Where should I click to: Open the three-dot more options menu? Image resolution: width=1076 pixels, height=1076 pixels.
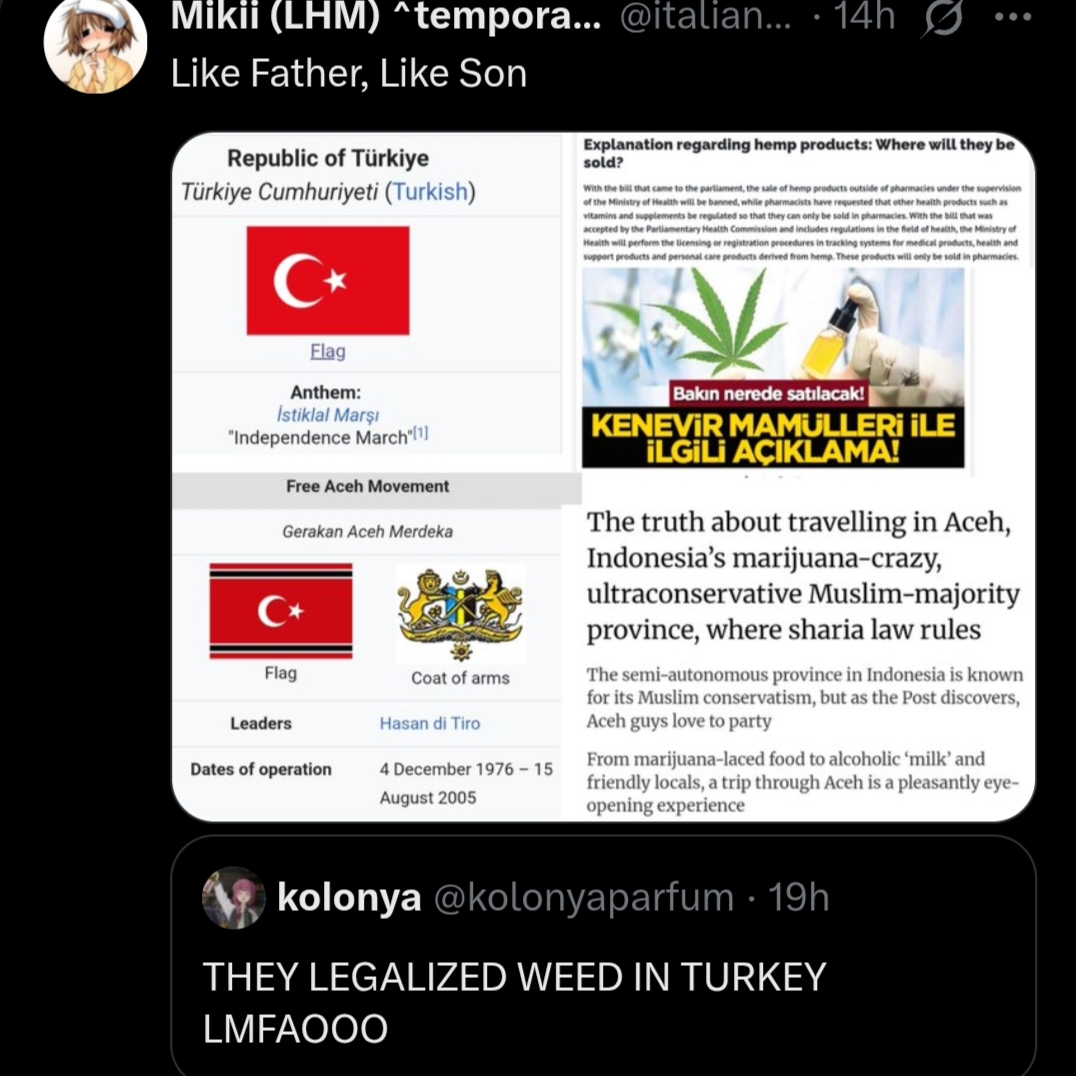(1013, 18)
